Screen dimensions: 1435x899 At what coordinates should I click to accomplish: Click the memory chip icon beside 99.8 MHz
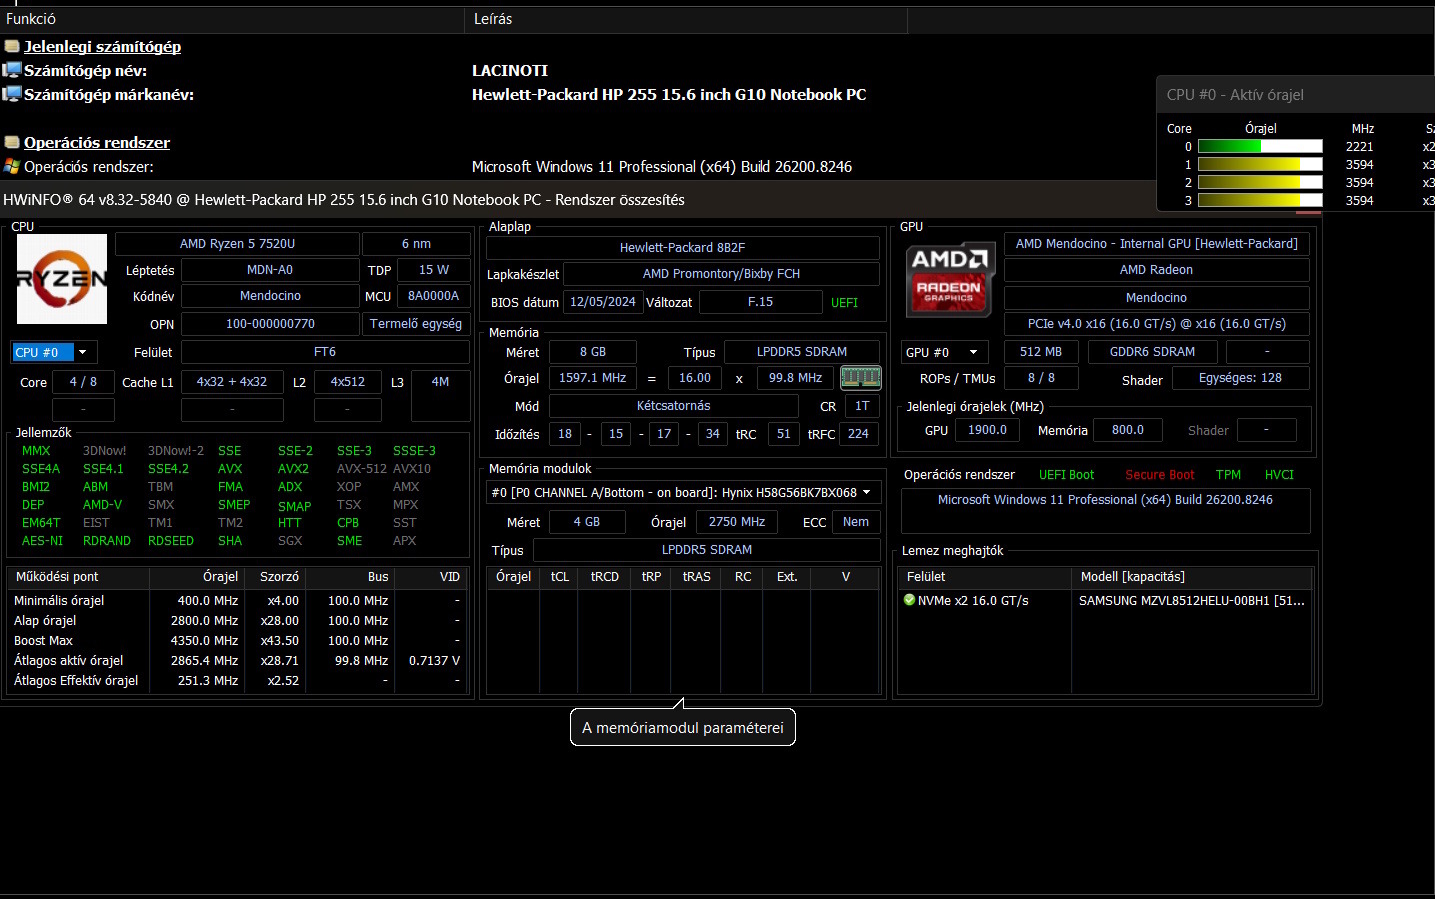point(861,378)
